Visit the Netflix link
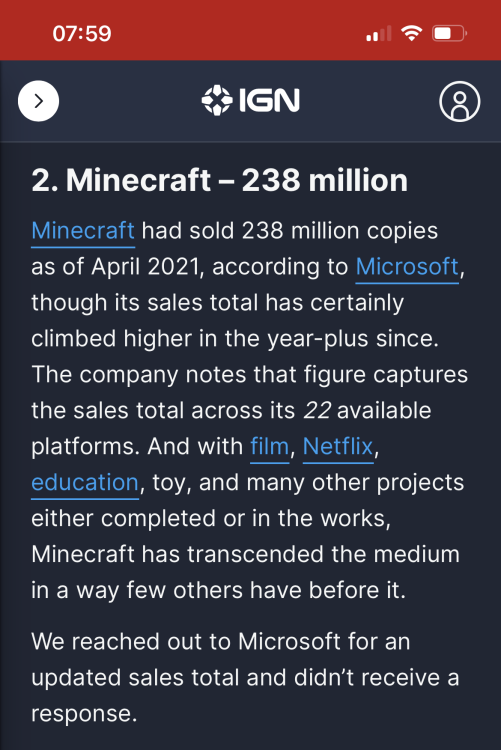This screenshot has height=750, width=501. point(338,447)
